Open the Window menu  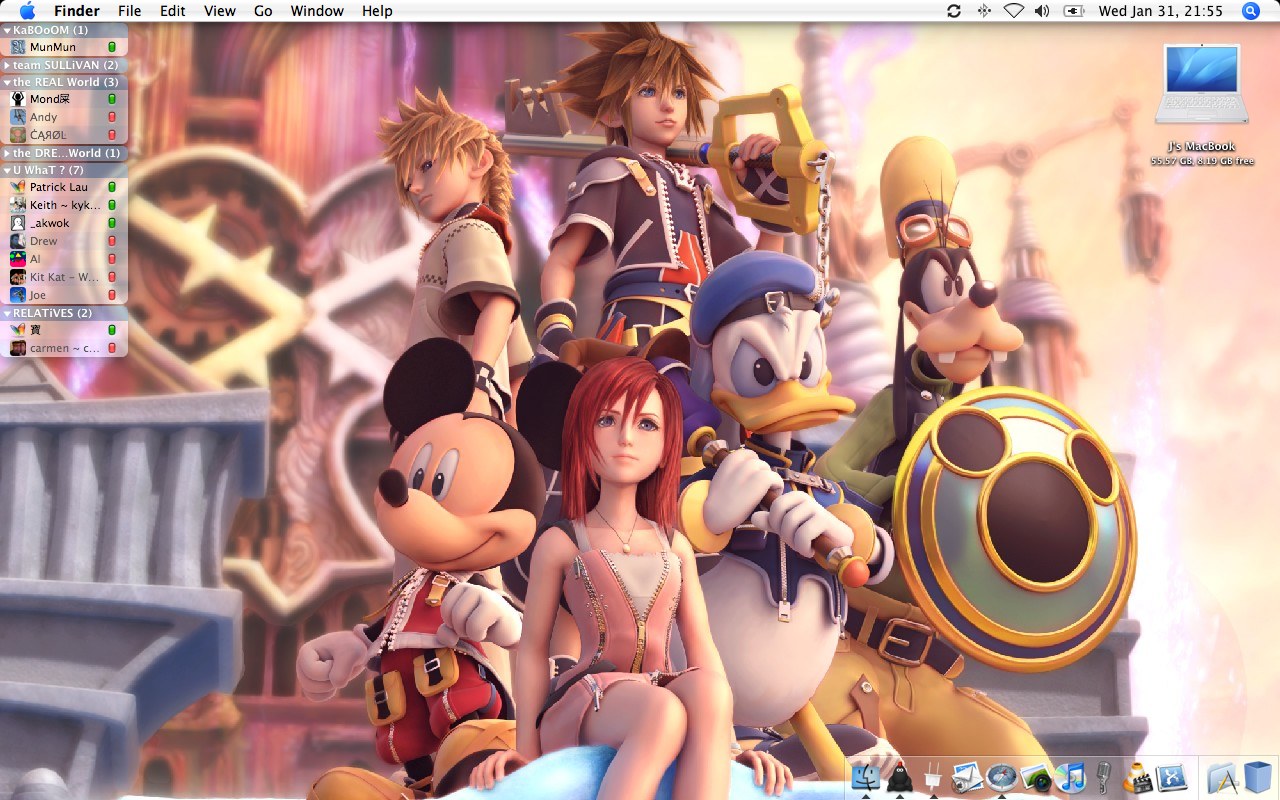tap(317, 11)
